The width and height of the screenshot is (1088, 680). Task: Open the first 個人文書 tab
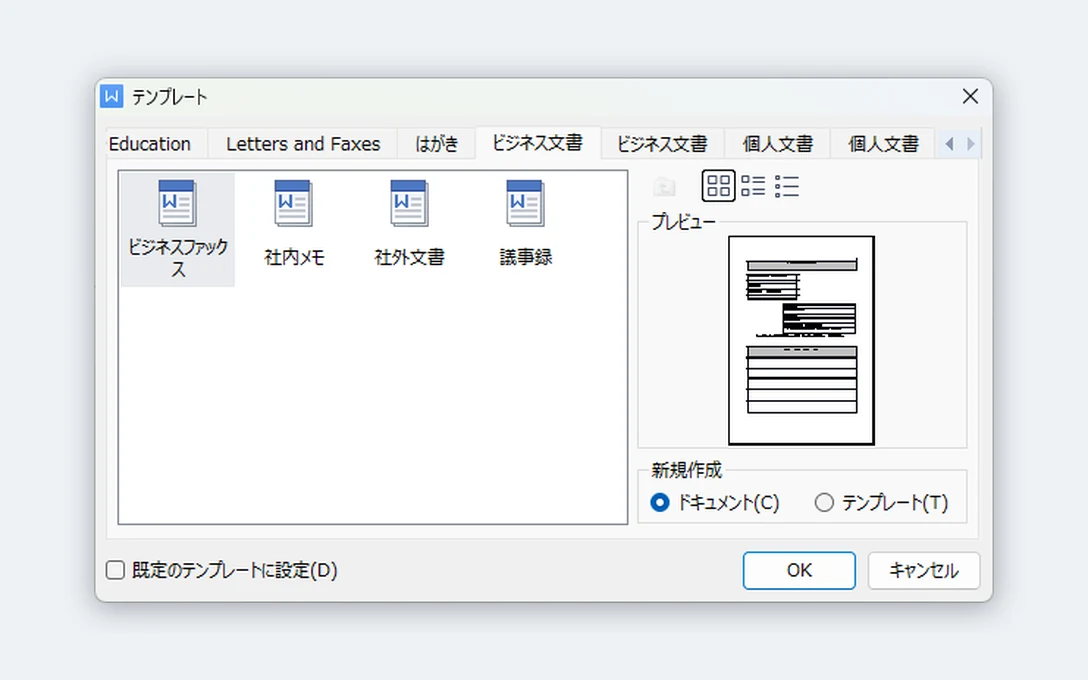point(777,144)
